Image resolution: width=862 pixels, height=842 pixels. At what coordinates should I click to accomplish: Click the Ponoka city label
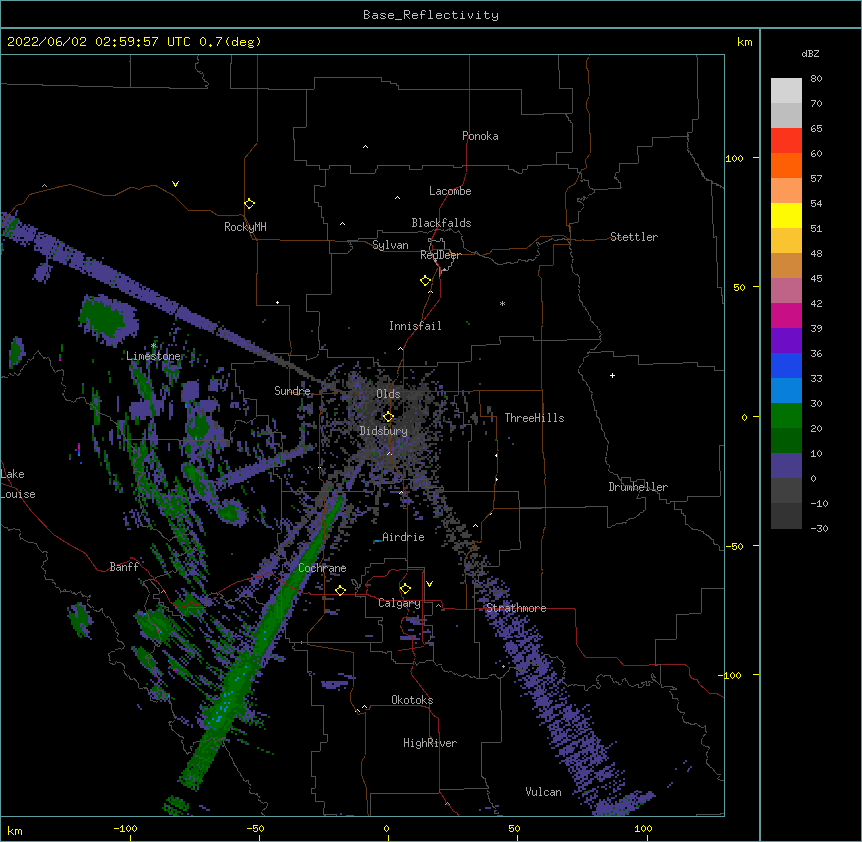(480, 136)
